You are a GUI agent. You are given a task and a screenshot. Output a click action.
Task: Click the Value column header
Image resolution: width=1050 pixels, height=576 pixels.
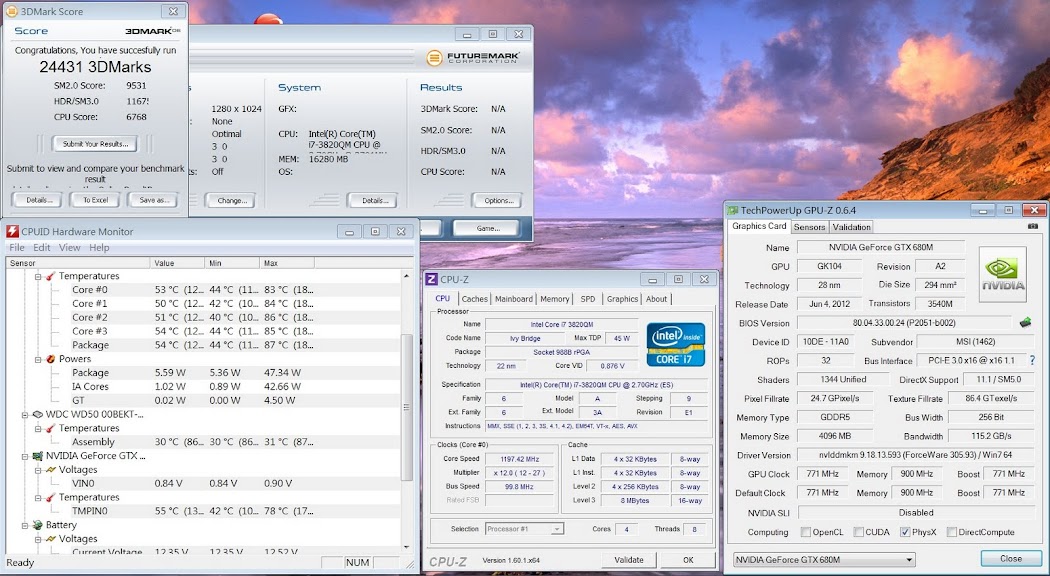[x=177, y=263]
